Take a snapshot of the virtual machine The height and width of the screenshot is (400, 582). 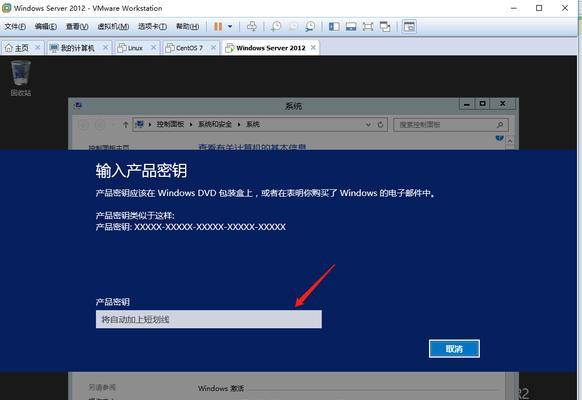tap(276, 26)
